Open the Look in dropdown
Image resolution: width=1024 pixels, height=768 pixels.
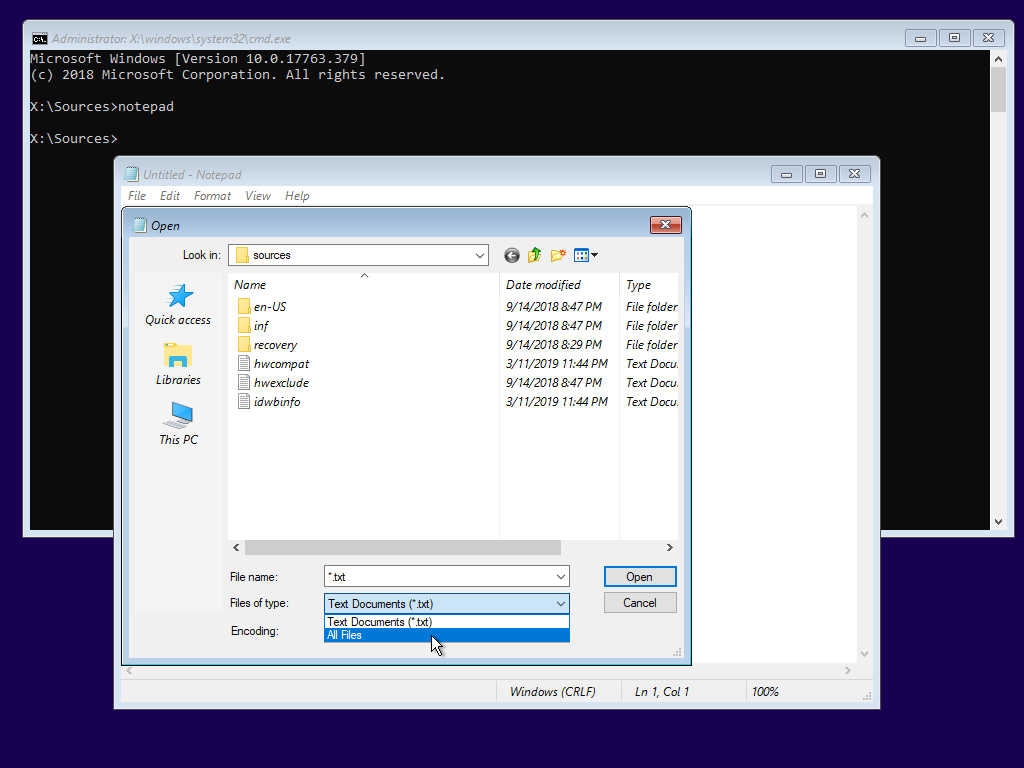pos(479,255)
